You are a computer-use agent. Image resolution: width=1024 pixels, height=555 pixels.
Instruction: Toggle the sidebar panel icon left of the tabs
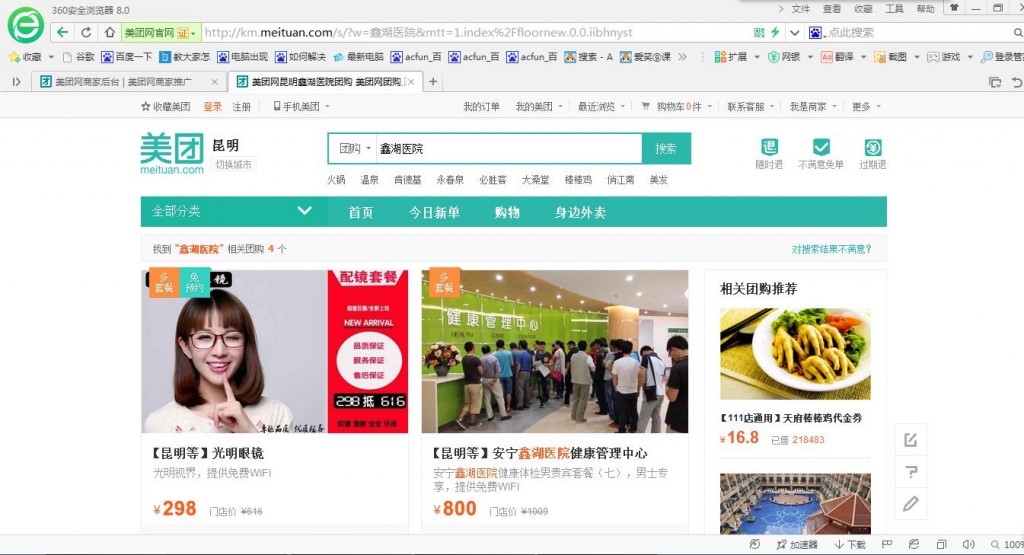pyautogui.click(x=16, y=82)
